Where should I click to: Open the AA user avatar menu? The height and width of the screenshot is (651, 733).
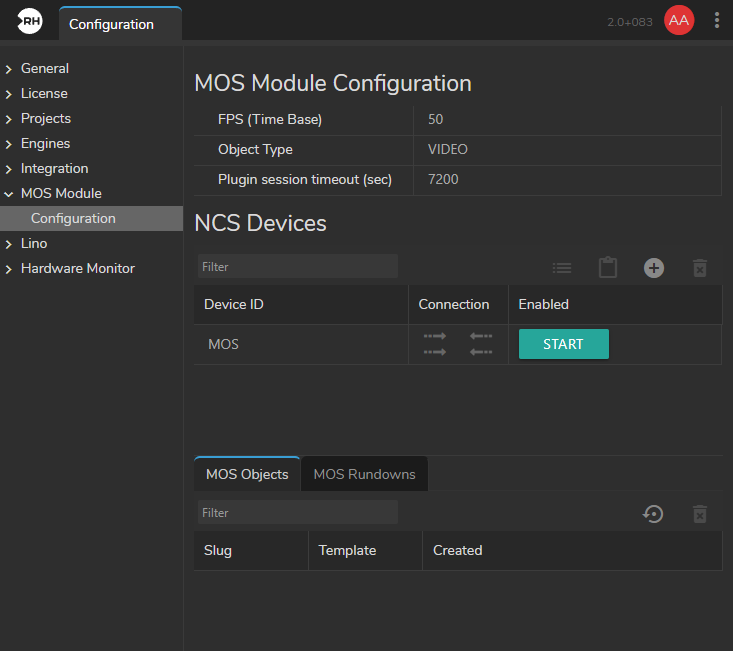(x=679, y=21)
